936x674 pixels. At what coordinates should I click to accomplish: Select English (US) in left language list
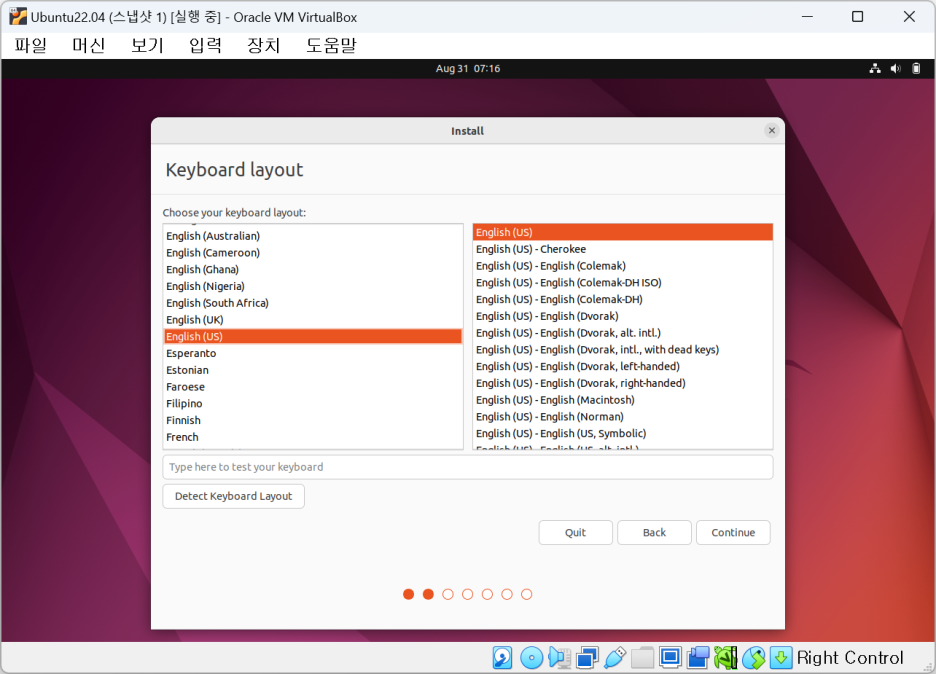[x=313, y=336]
